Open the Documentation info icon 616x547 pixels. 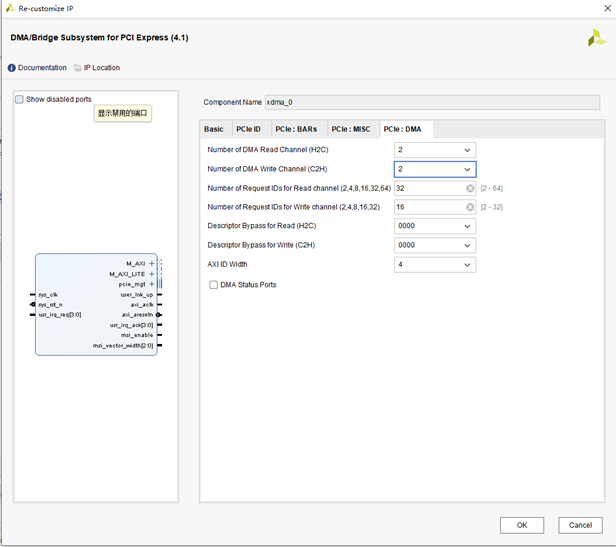pyautogui.click(x=12, y=68)
